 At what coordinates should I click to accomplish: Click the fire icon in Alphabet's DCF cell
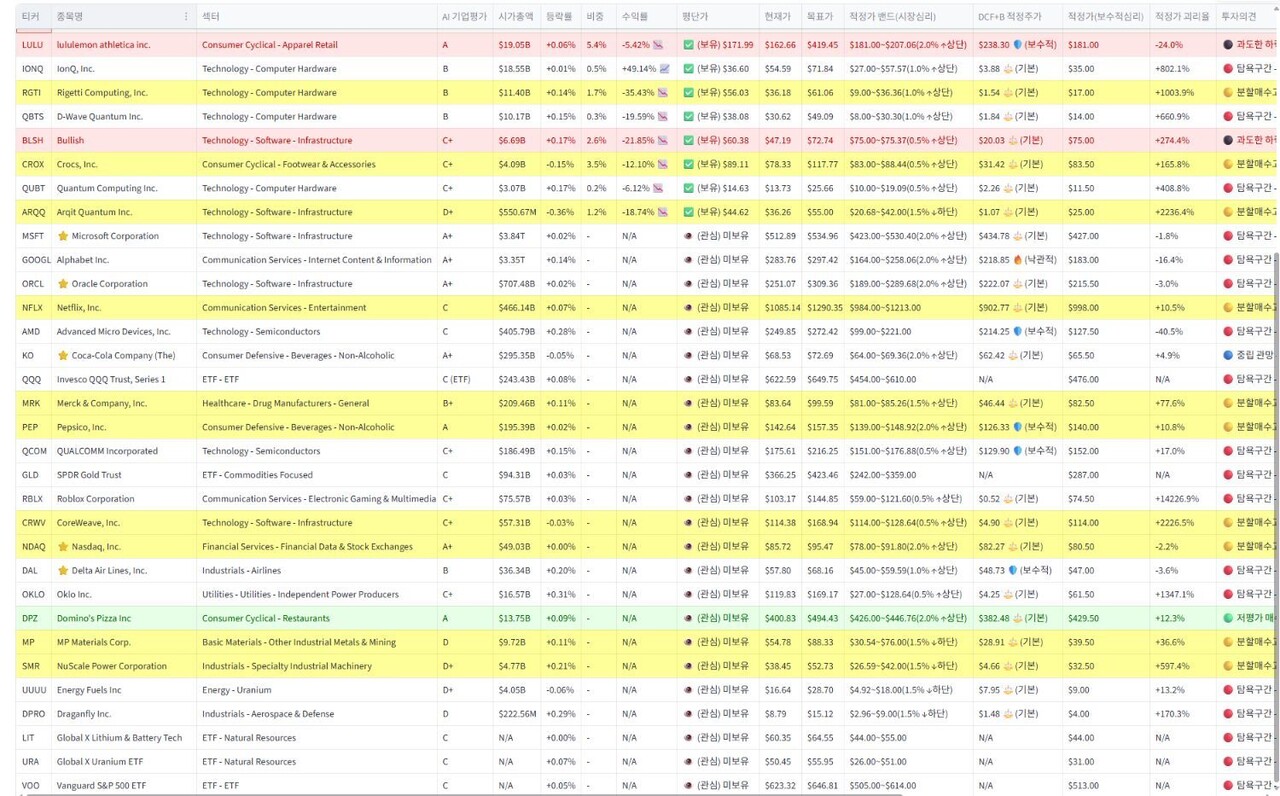coord(1017,260)
